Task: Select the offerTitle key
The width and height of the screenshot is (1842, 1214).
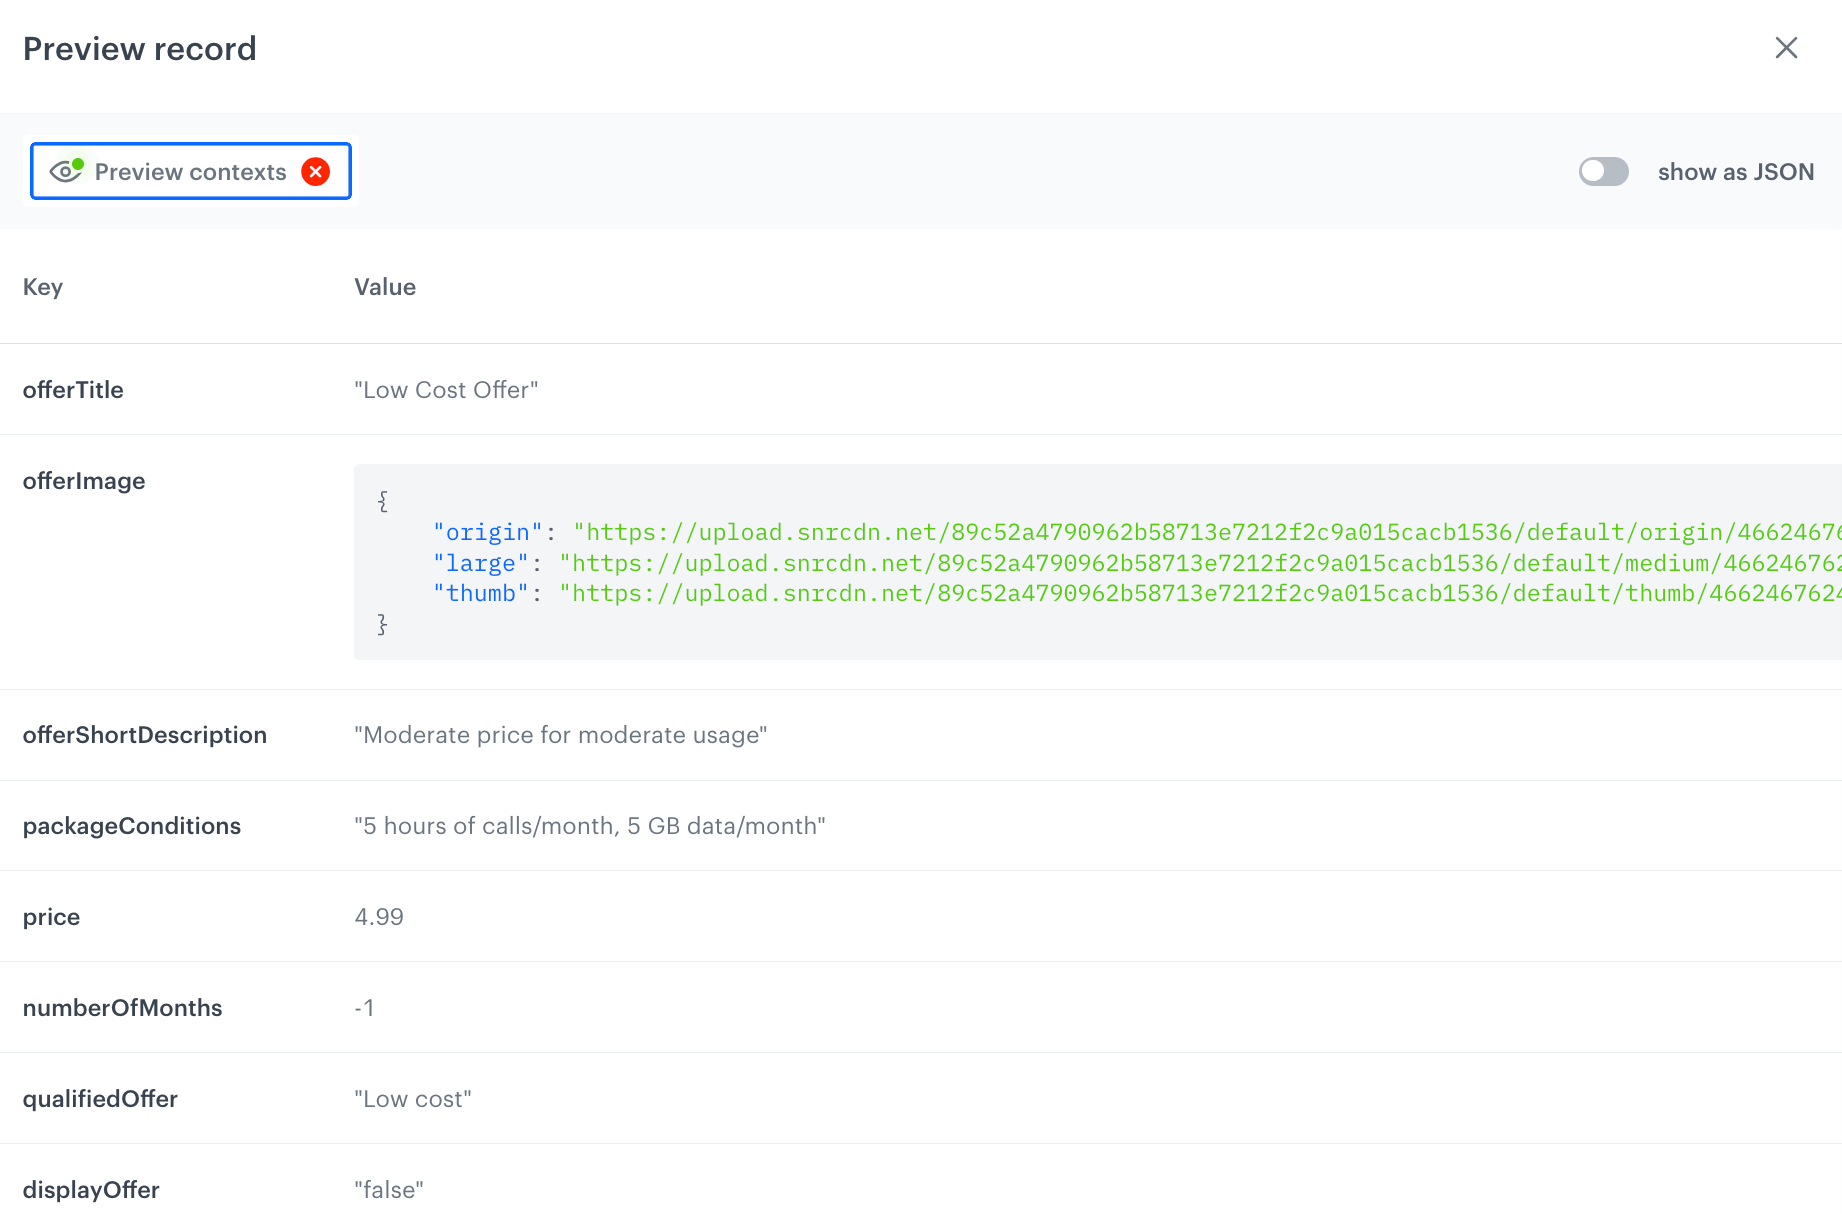Action: click(x=73, y=390)
